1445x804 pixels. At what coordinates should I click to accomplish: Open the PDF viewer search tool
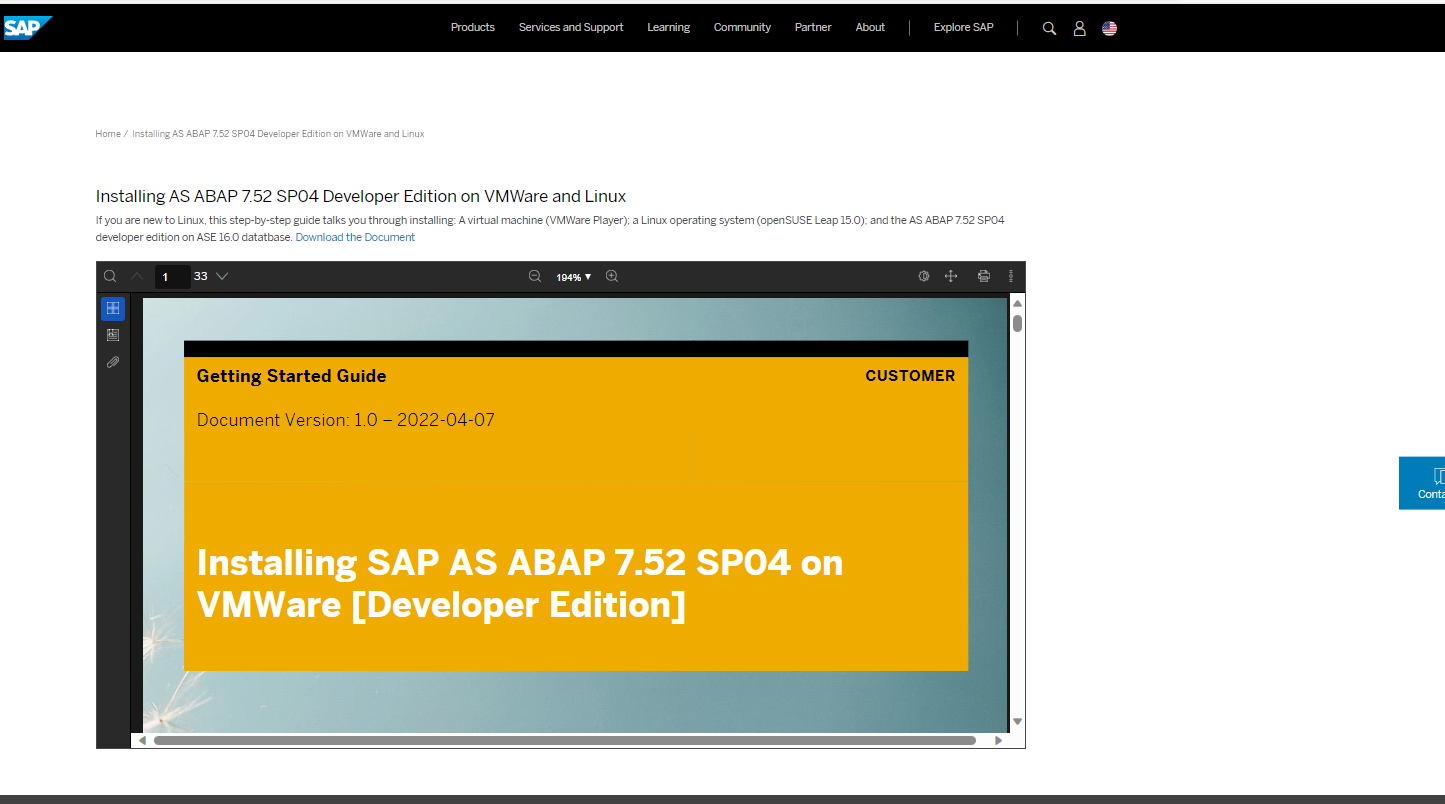111,276
